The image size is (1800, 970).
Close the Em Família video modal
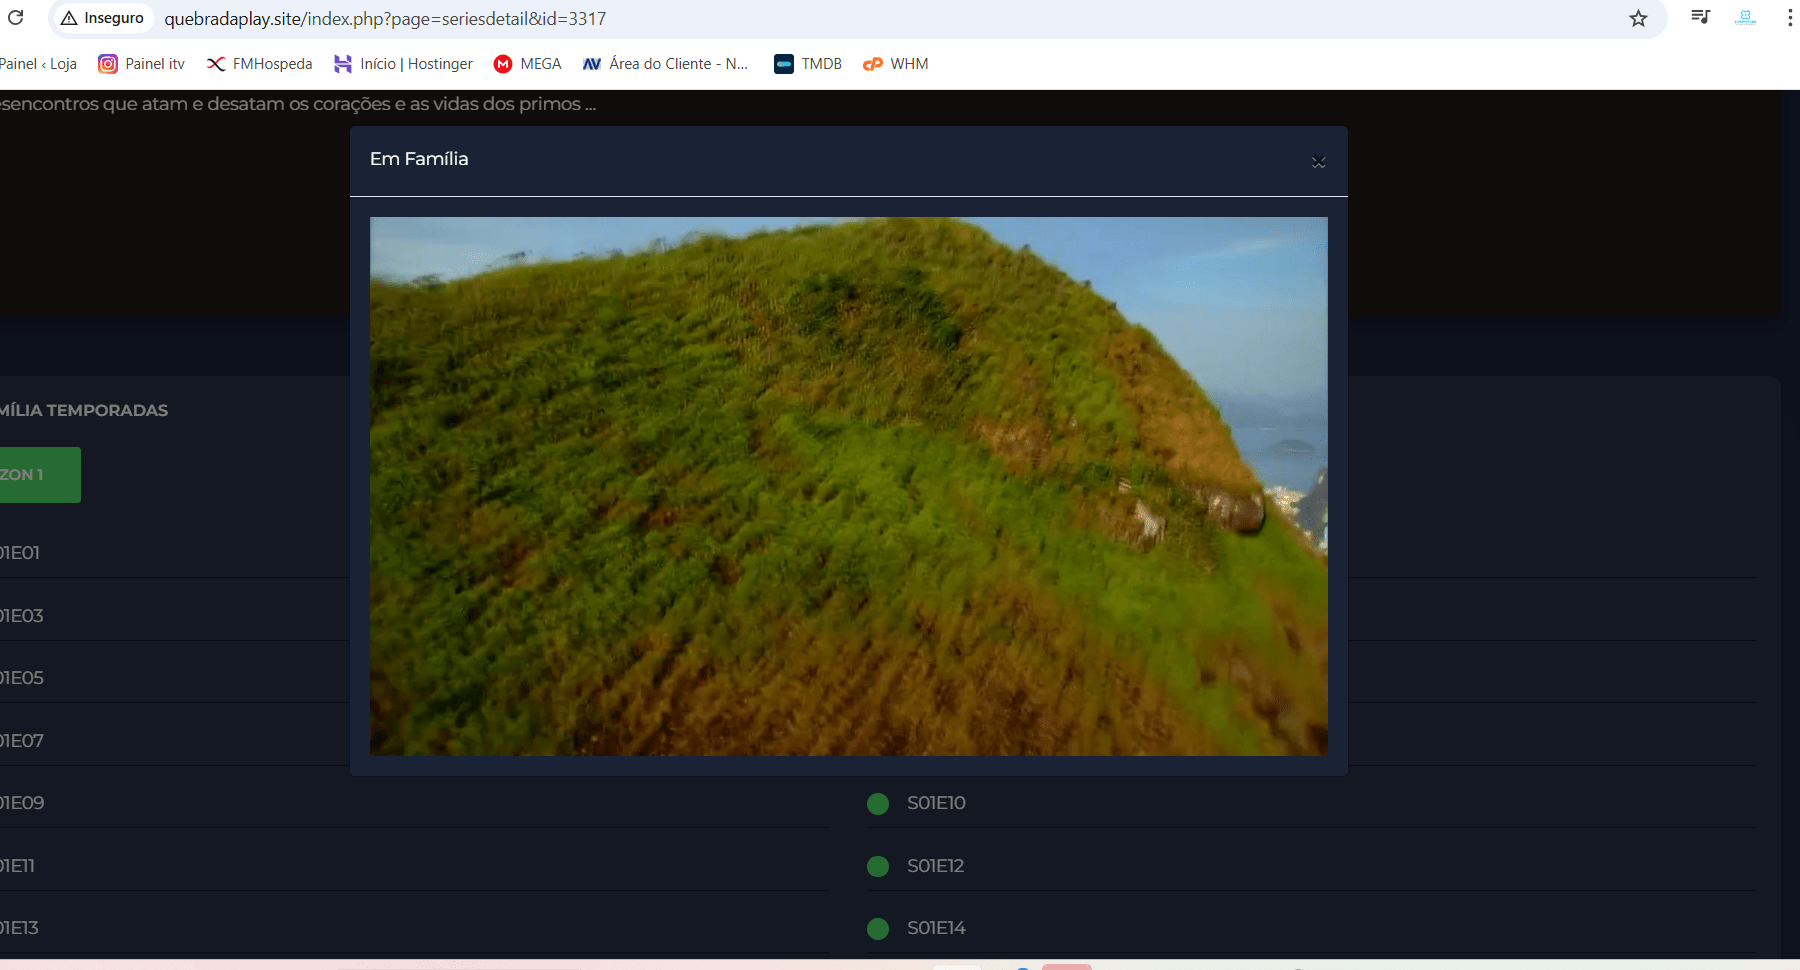(x=1318, y=161)
